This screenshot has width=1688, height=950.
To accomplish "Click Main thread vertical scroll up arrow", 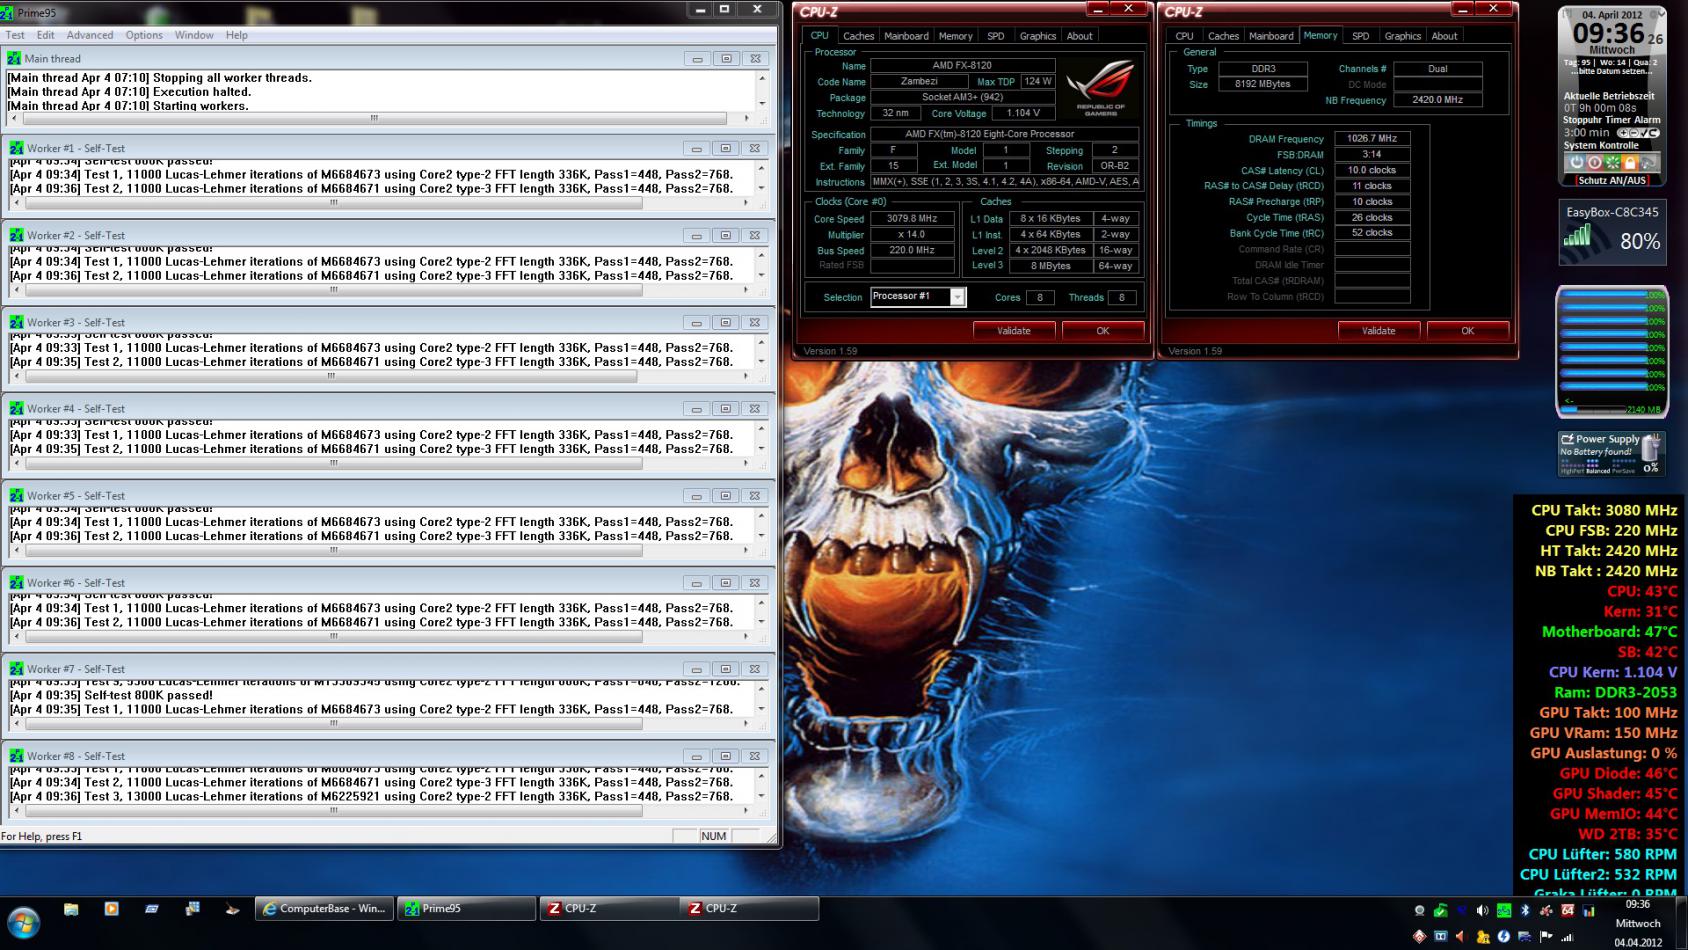I will [x=762, y=78].
